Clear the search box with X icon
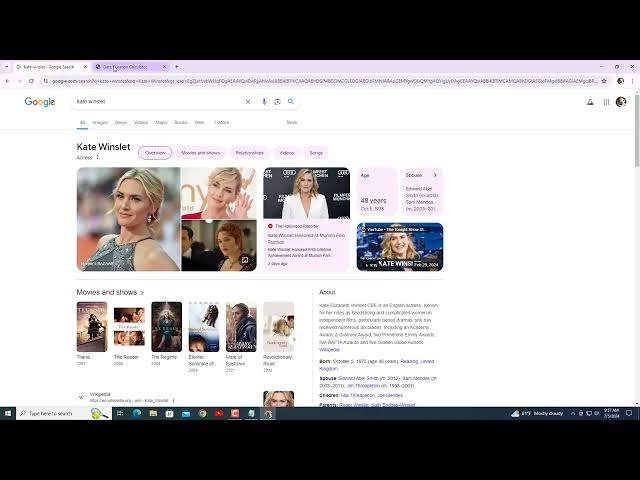The height and width of the screenshot is (480, 640). tap(248, 102)
